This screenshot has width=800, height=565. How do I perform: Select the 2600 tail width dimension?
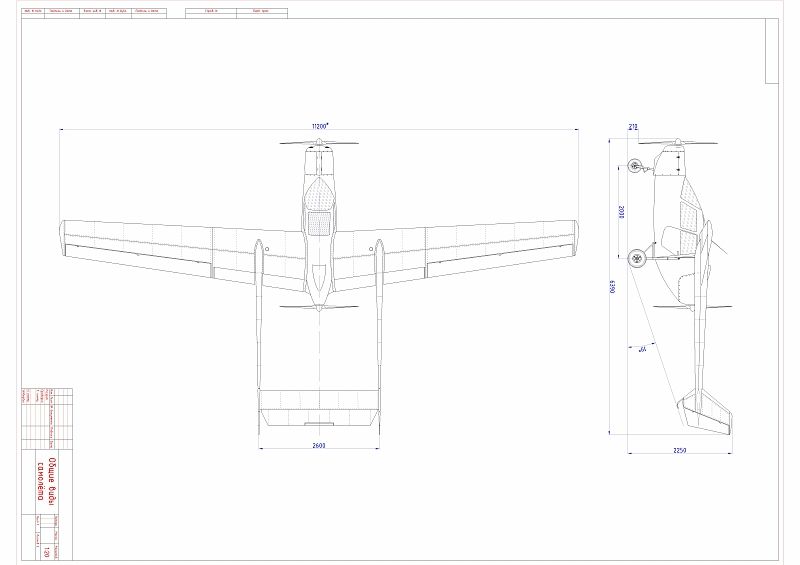pyautogui.click(x=318, y=445)
